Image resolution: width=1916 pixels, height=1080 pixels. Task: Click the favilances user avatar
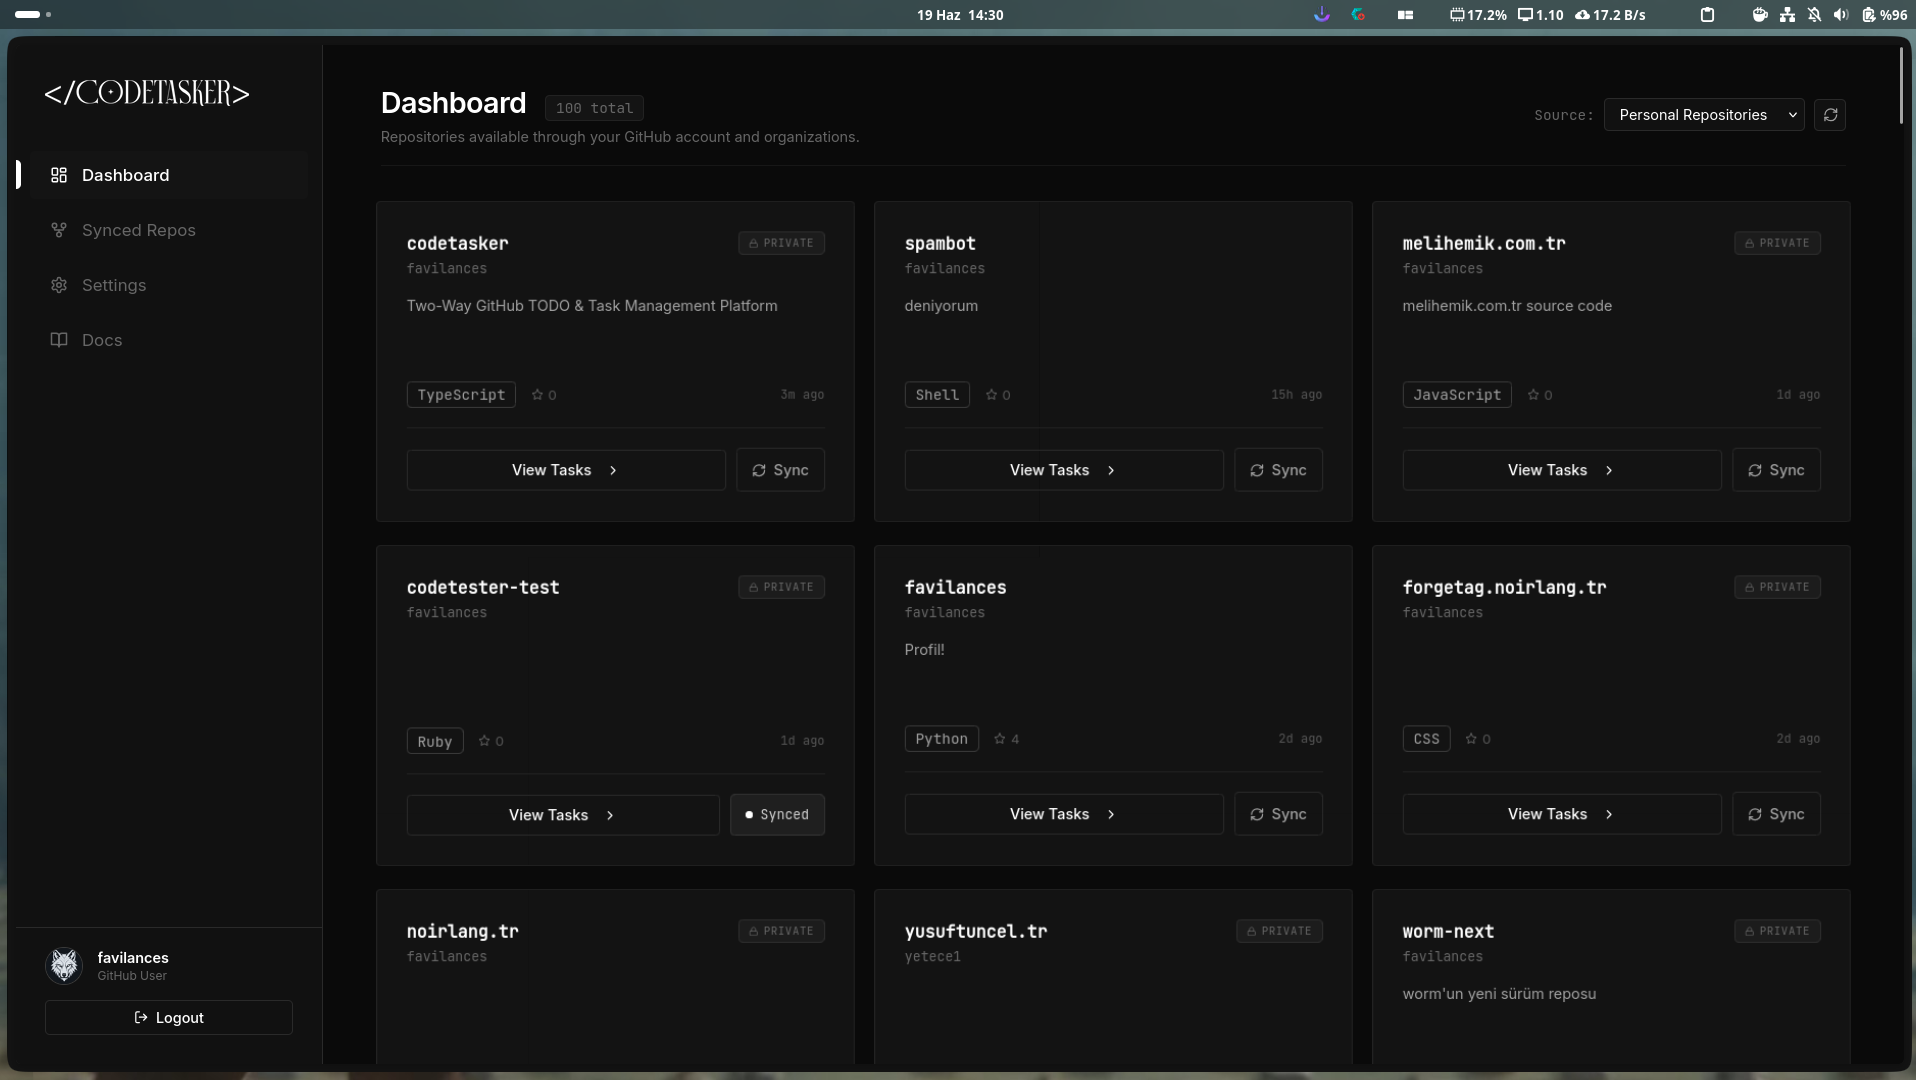65,965
